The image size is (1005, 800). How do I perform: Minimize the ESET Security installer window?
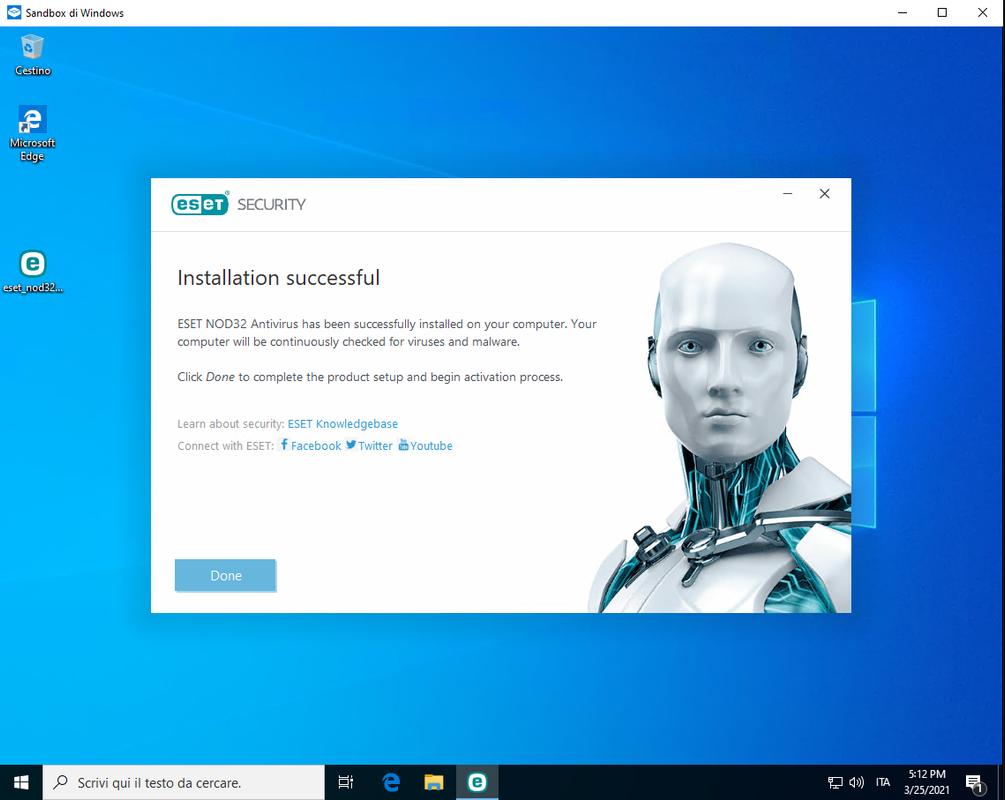[788, 194]
